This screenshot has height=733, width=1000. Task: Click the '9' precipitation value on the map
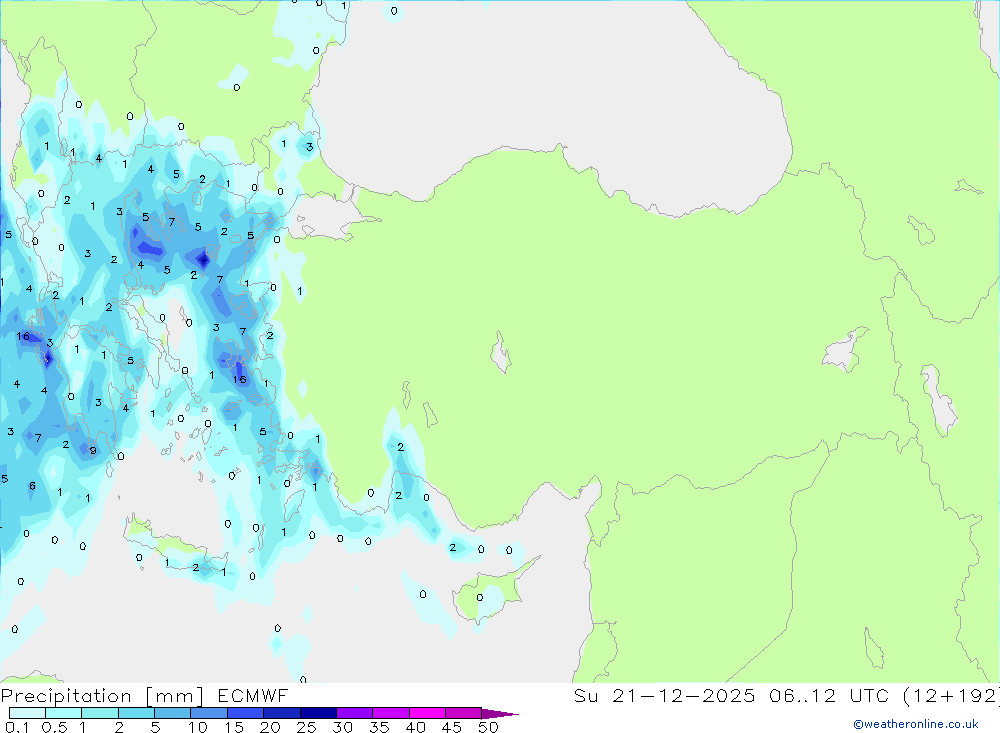coord(93,451)
